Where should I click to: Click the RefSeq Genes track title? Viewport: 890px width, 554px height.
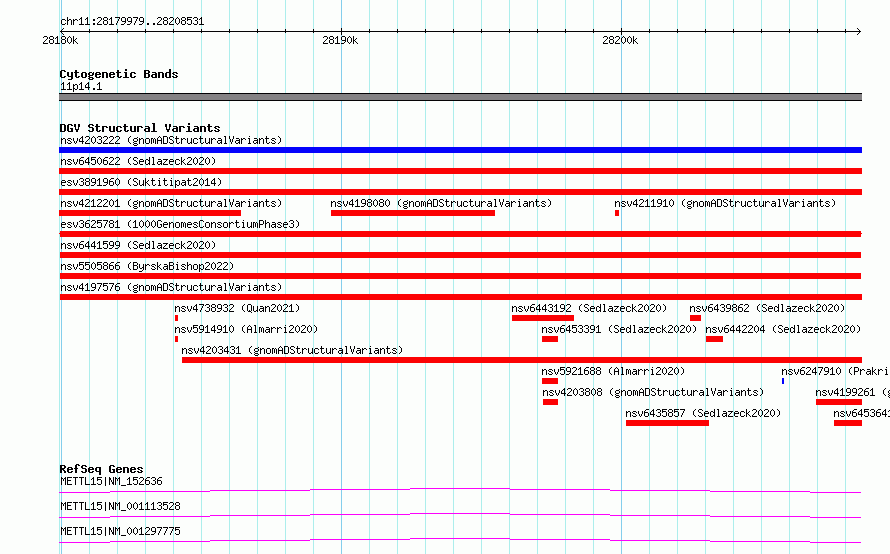coord(101,469)
